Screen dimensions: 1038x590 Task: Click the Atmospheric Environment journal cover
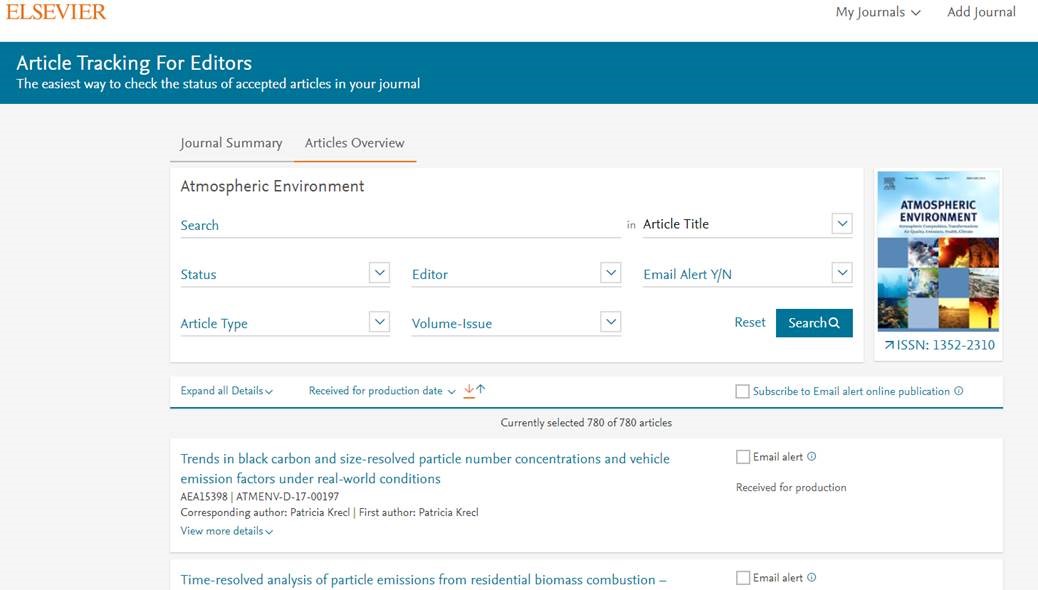[x=938, y=251]
